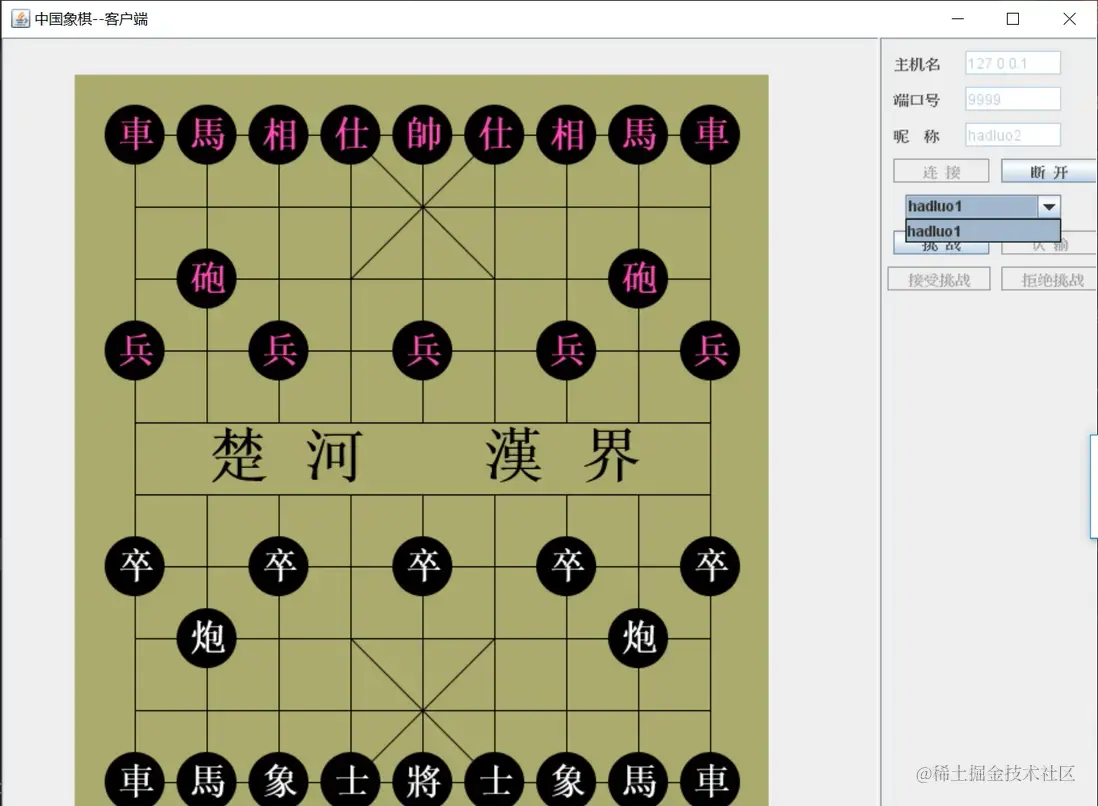Open the hadluo1 opponent dropdown arrow

(x=1049, y=207)
